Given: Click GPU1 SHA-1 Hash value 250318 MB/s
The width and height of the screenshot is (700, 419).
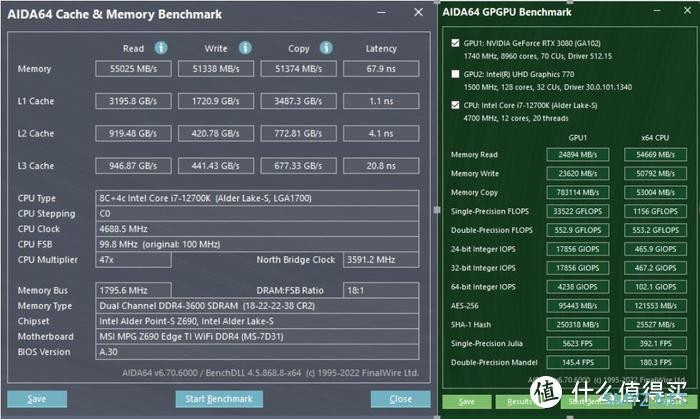Looking at the screenshot, I should pos(578,325).
